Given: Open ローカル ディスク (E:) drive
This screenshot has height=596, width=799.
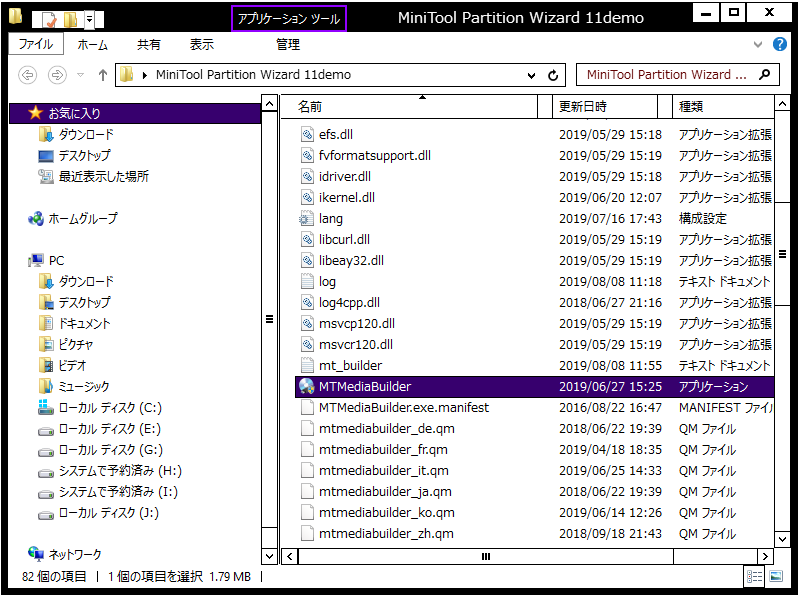Looking at the screenshot, I should pos(100,429).
